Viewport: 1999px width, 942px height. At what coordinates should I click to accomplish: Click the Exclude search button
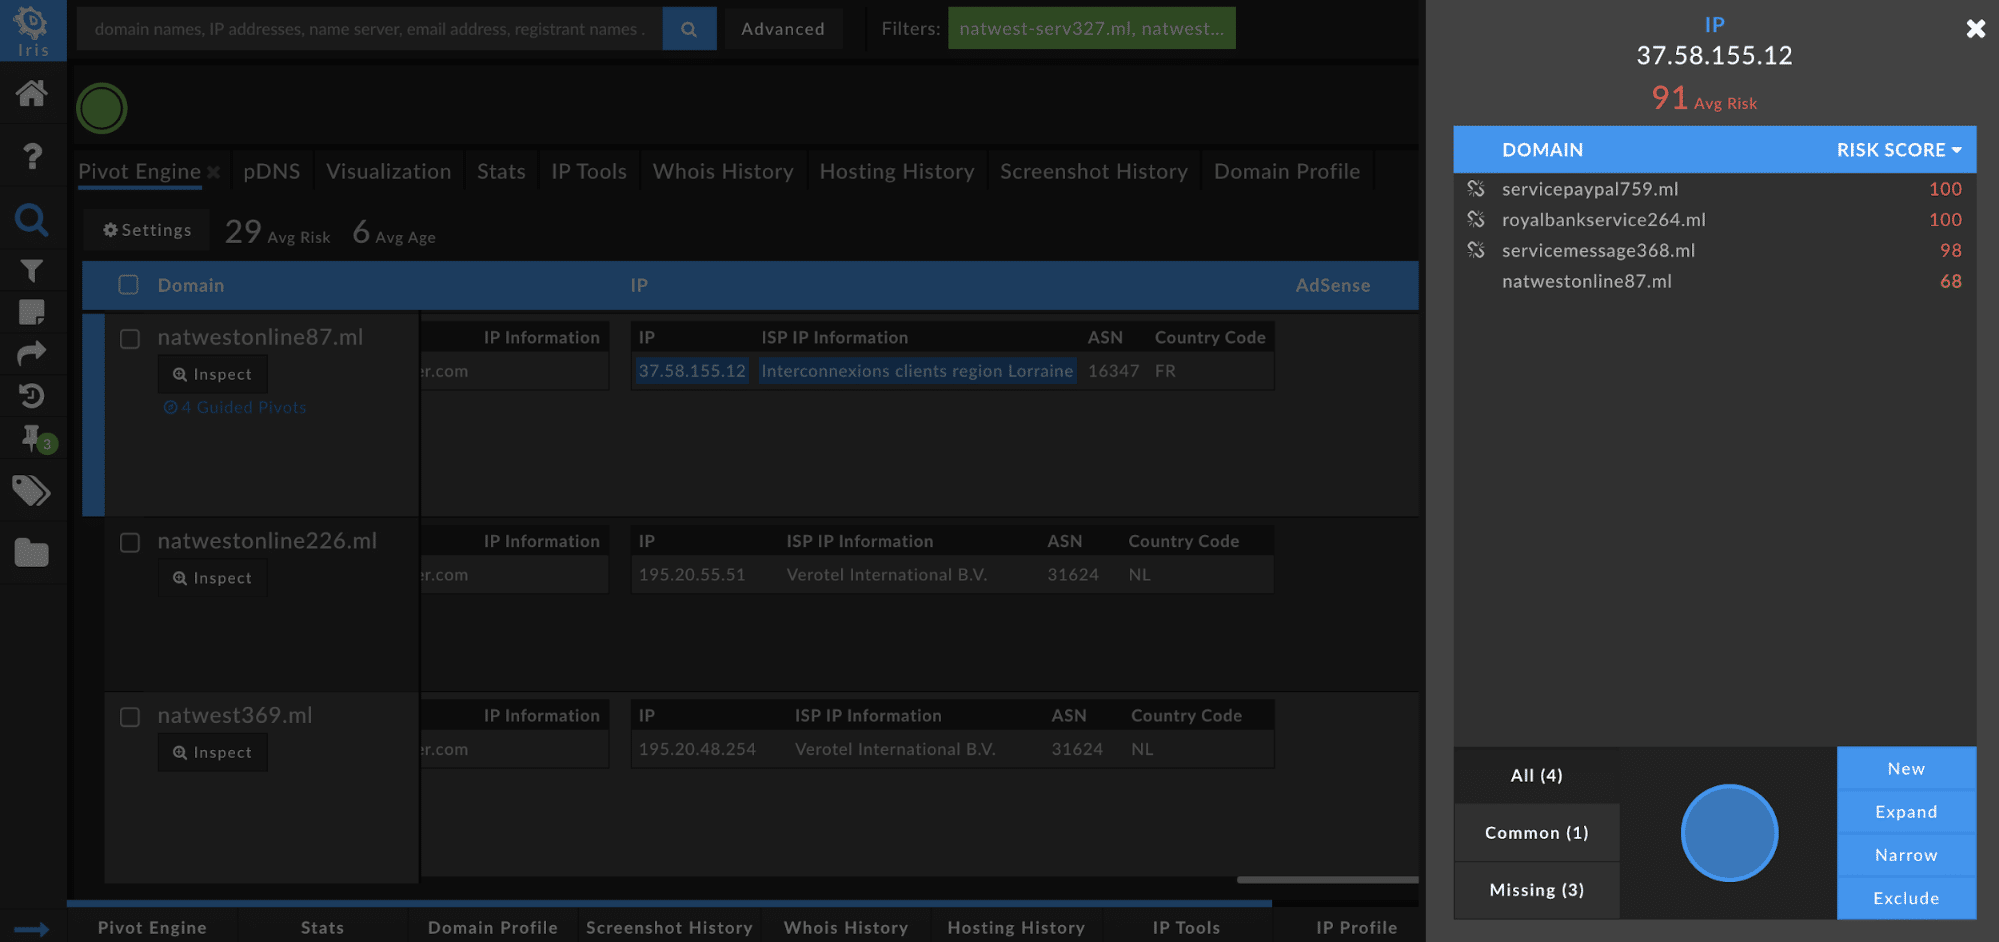point(1906,898)
